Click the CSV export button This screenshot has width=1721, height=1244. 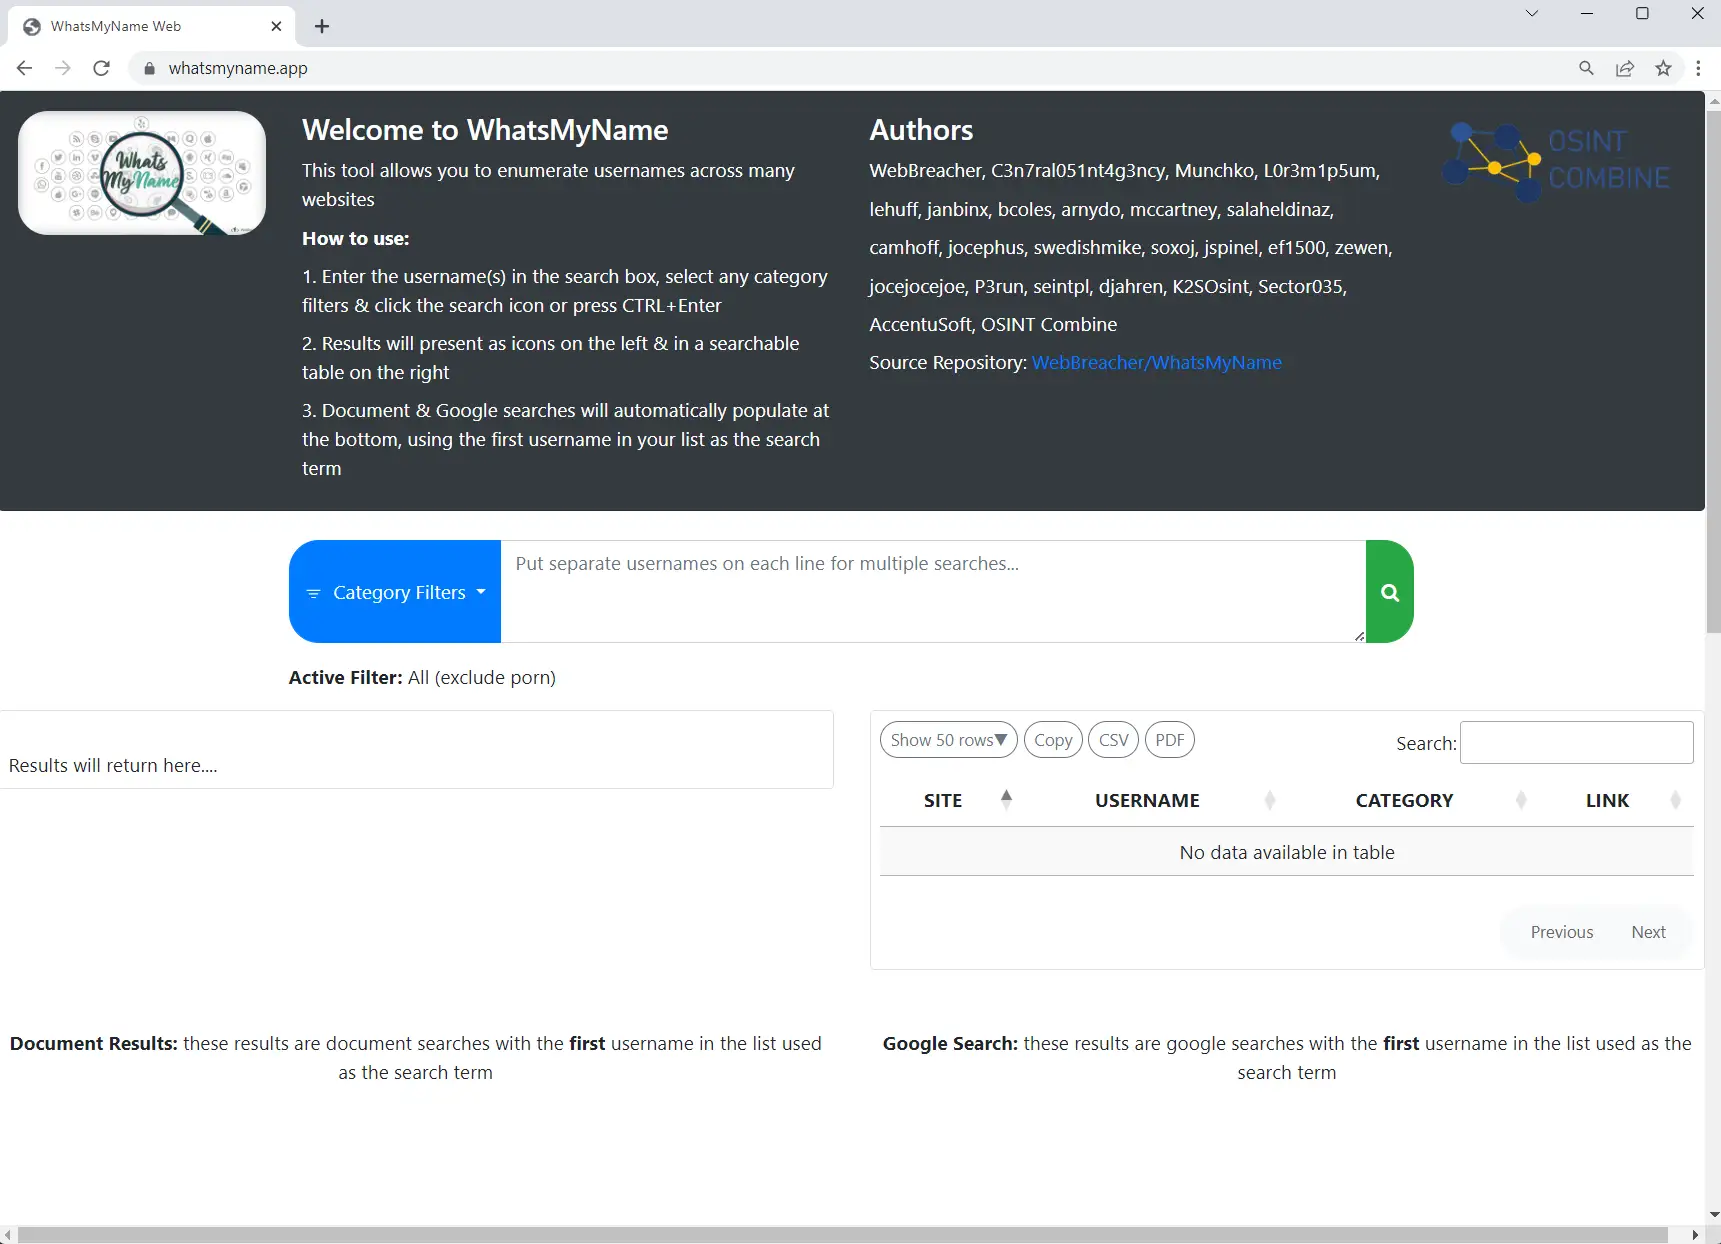(x=1113, y=740)
